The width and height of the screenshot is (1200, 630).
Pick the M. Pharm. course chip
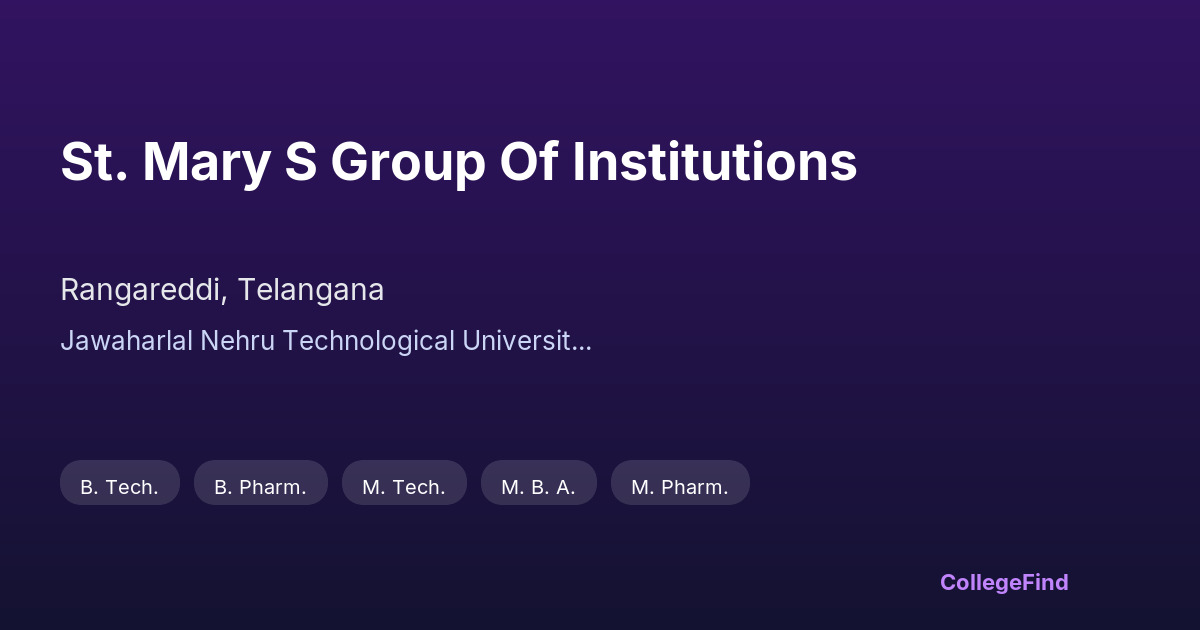680,483
